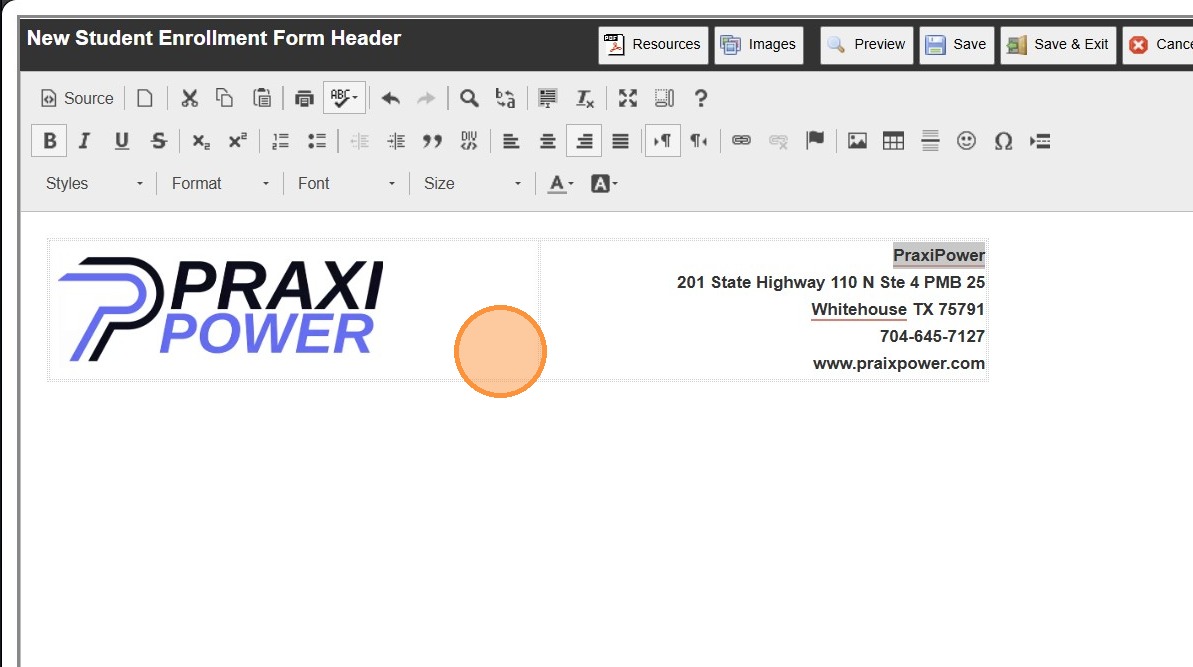Apply block quote formatting

click(x=432, y=141)
